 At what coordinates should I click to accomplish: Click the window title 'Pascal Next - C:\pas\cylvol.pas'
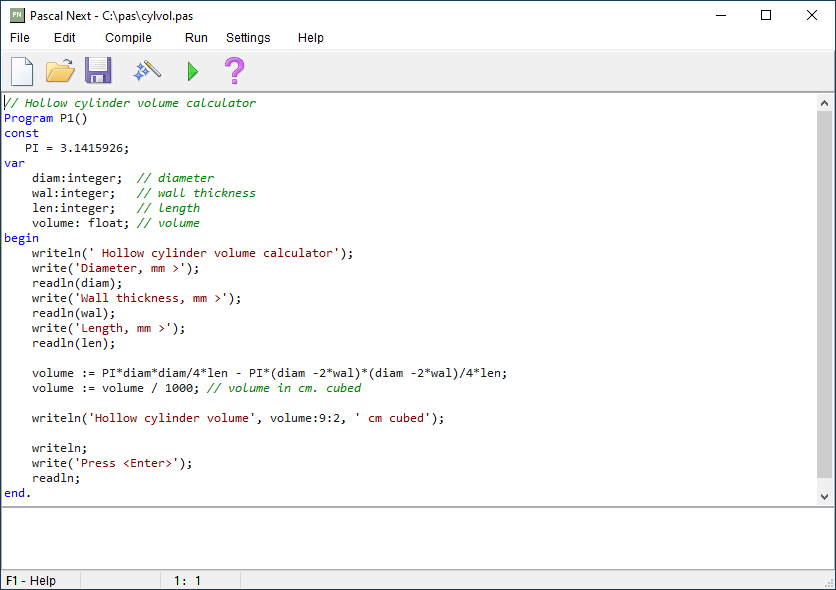(111, 16)
